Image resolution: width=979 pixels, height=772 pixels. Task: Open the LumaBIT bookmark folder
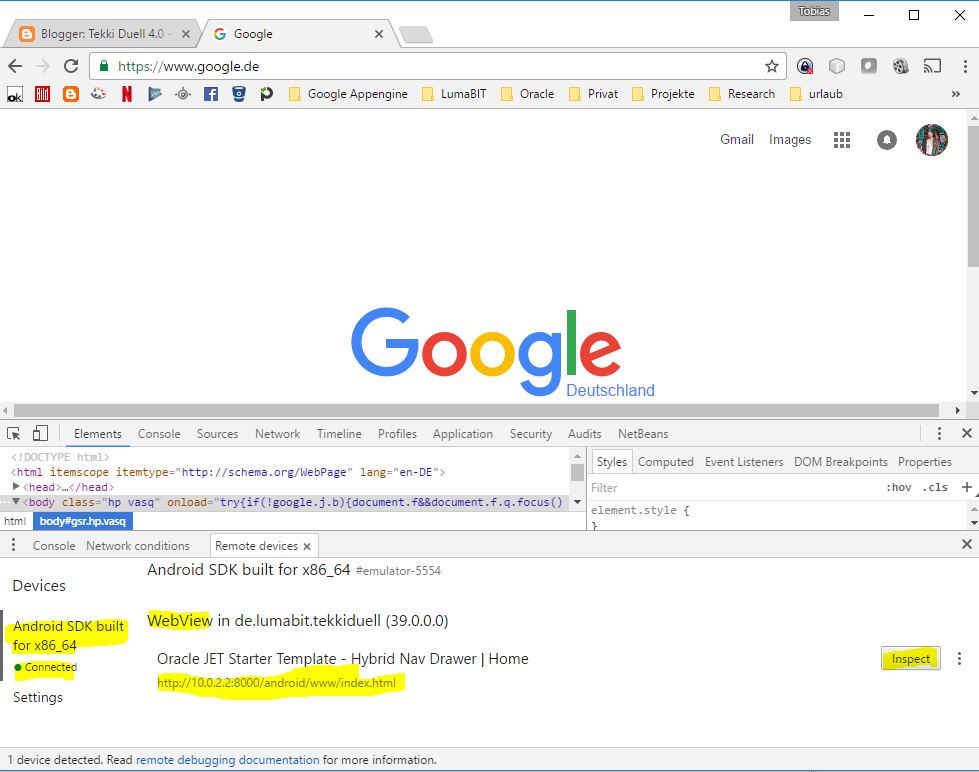(x=454, y=94)
